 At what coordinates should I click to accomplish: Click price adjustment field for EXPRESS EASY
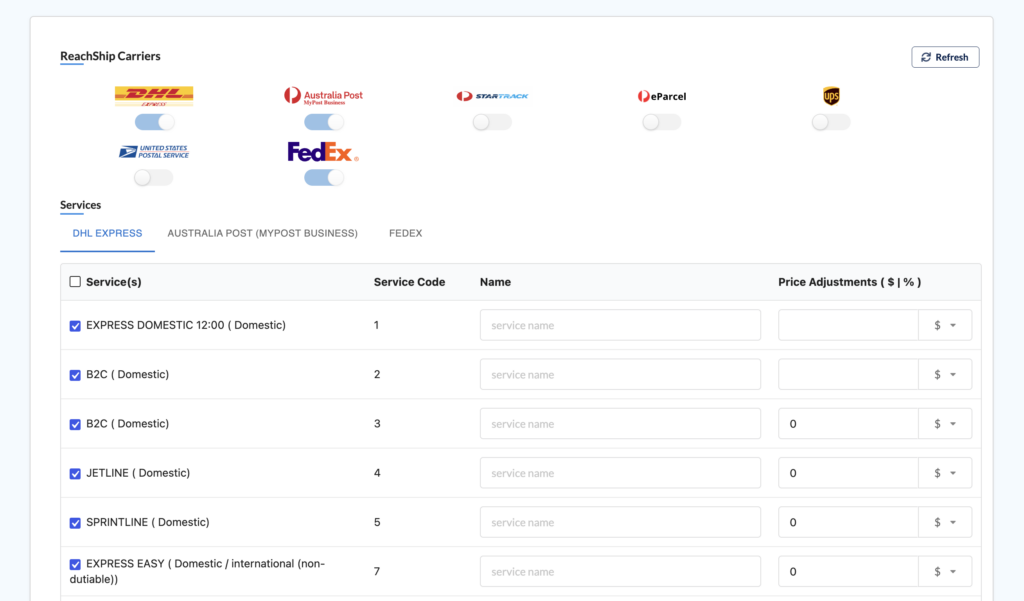(x=848, y=572)
